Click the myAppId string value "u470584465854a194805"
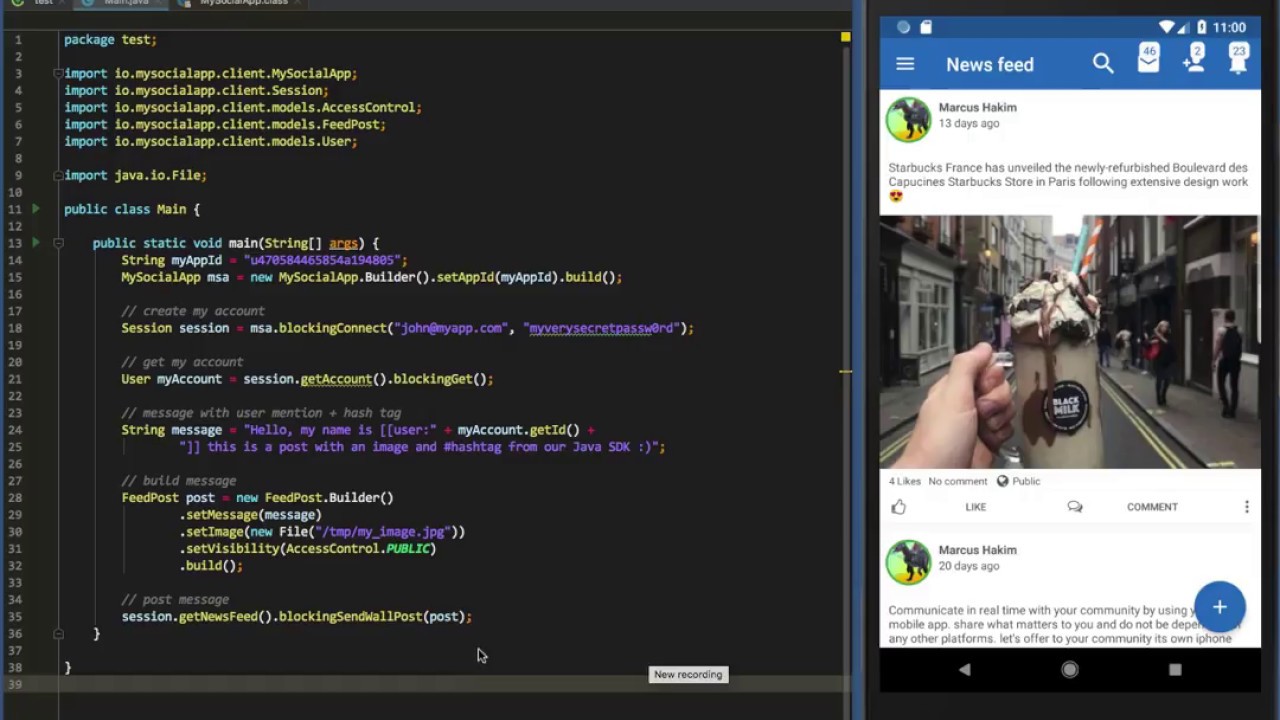The width and height of the screenshot is (1280, 720). tap(322, 260)
